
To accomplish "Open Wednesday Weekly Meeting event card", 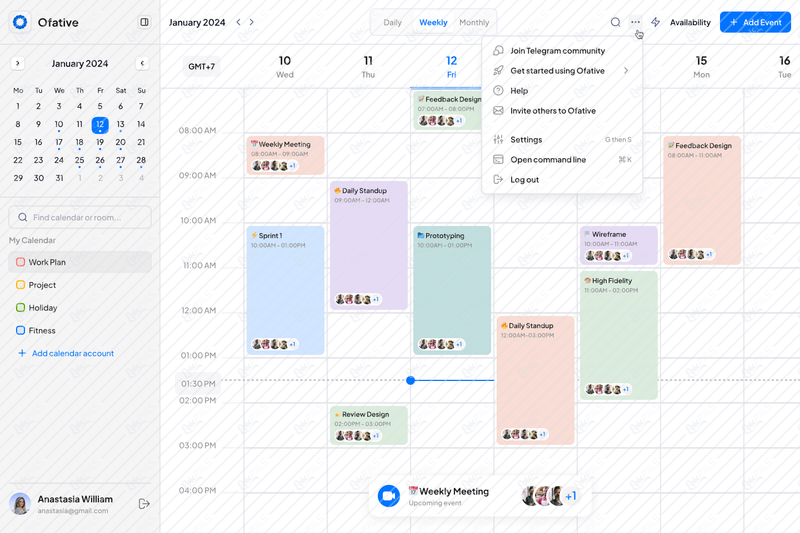I will pyautogui.click(x=286, y=155).
